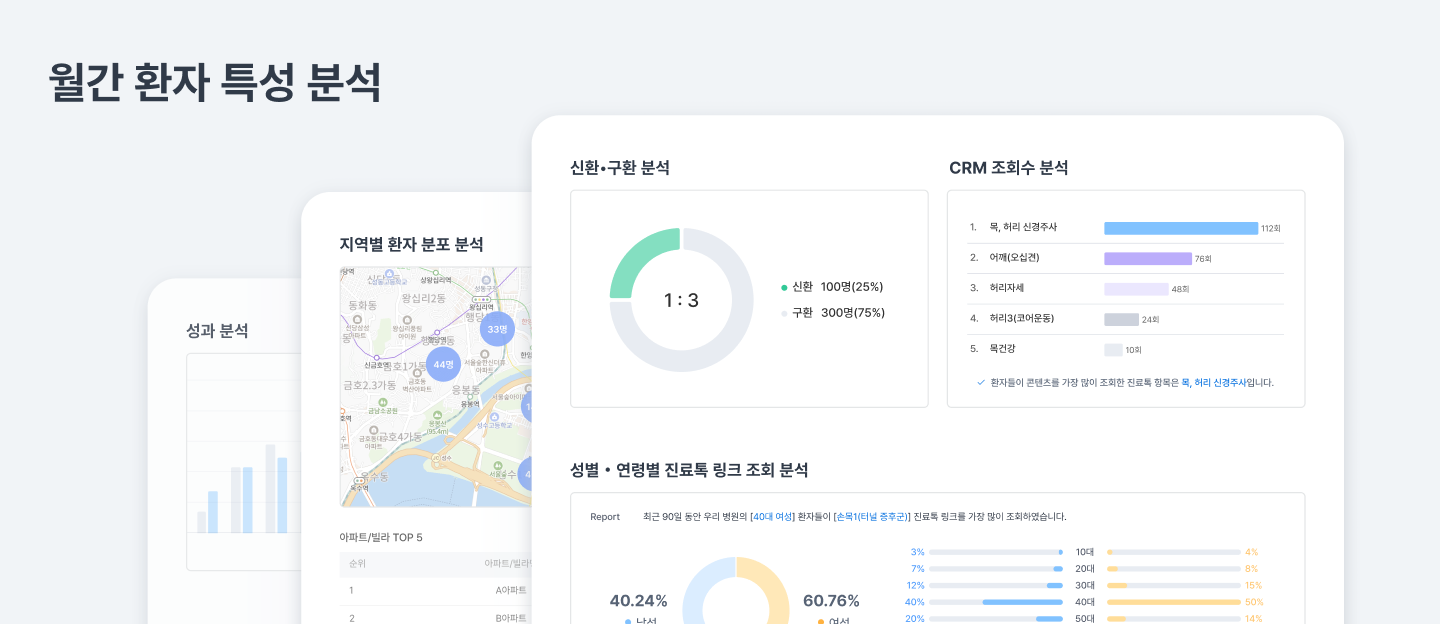
Task: Expand the 지역별 환자 분포 분석 panel
Action: click(x=411, y=244)
